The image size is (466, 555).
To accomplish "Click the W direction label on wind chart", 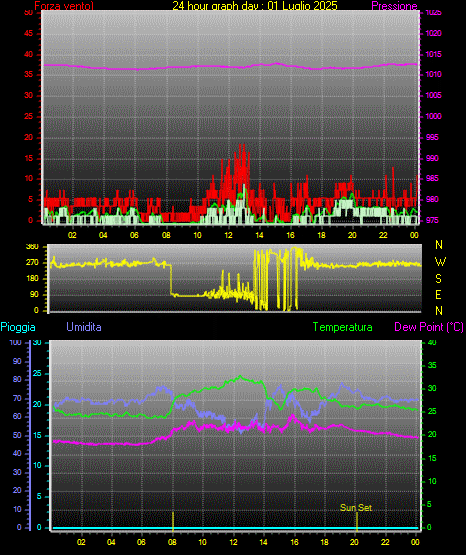I will 440,262.
